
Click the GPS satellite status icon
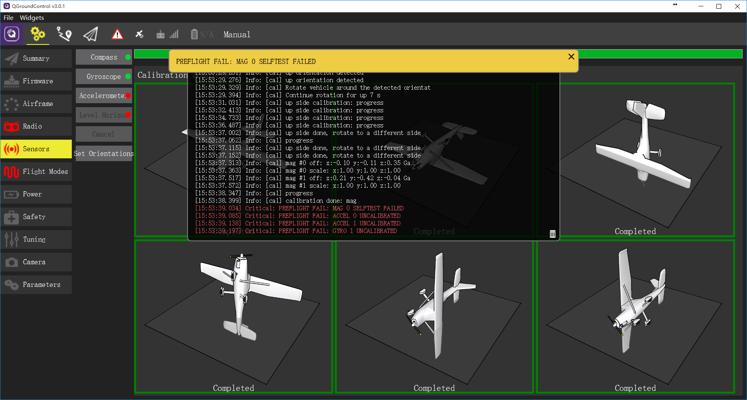tap(139, 34)
